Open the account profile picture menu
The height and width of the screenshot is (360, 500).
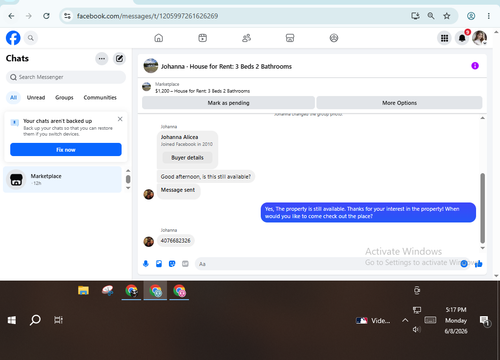pyautogui.click(x=480, y=38)
